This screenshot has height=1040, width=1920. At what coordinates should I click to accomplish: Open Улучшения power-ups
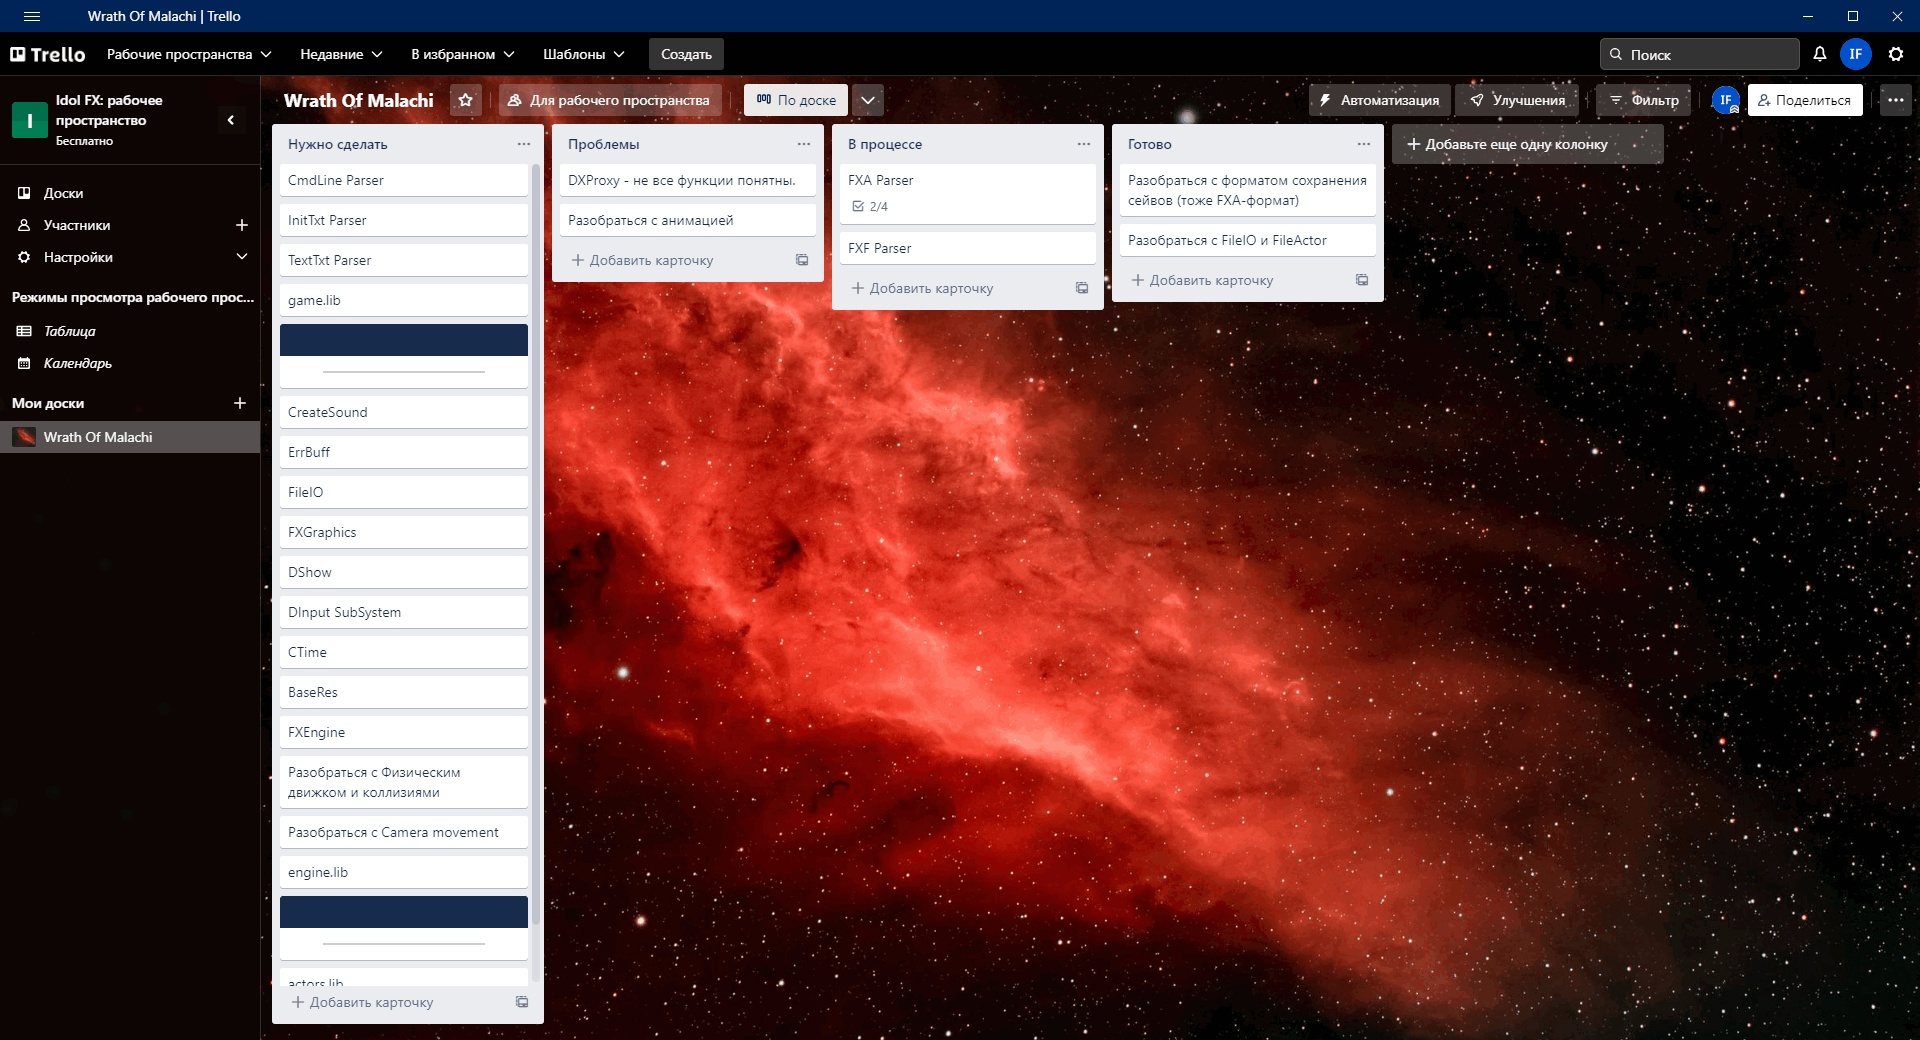coord(1517,100)
